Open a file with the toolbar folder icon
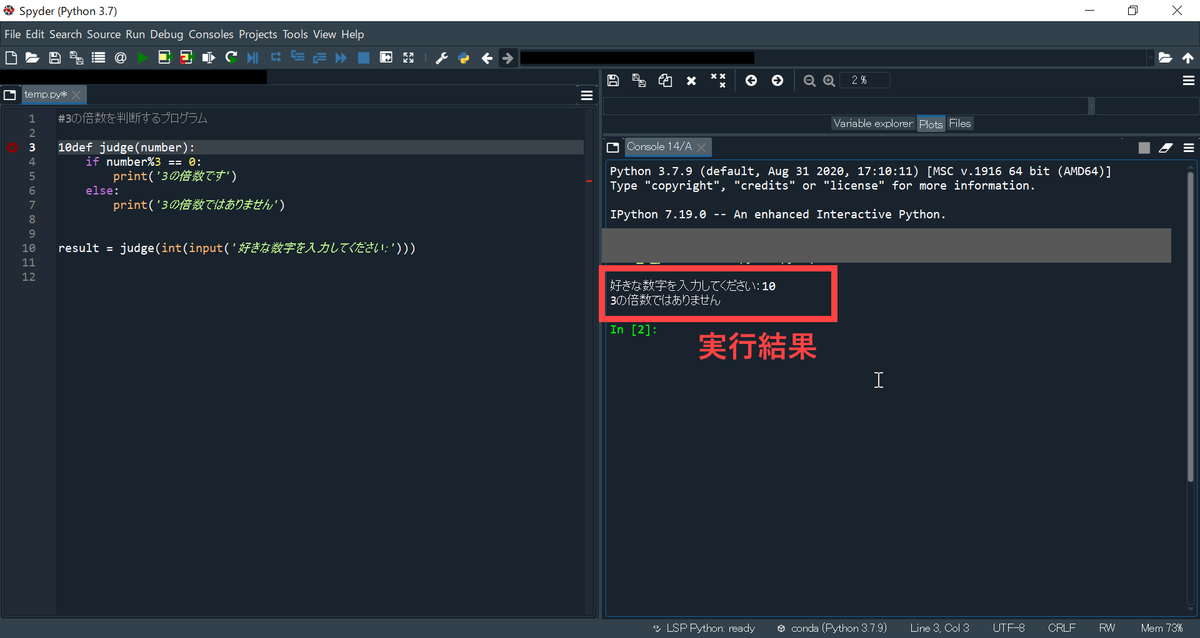 tap(32, 58)
